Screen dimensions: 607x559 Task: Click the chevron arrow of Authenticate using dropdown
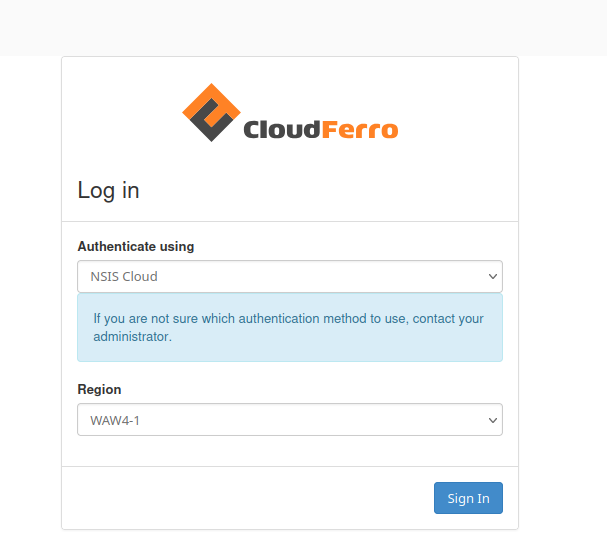(x=492, y=276)
